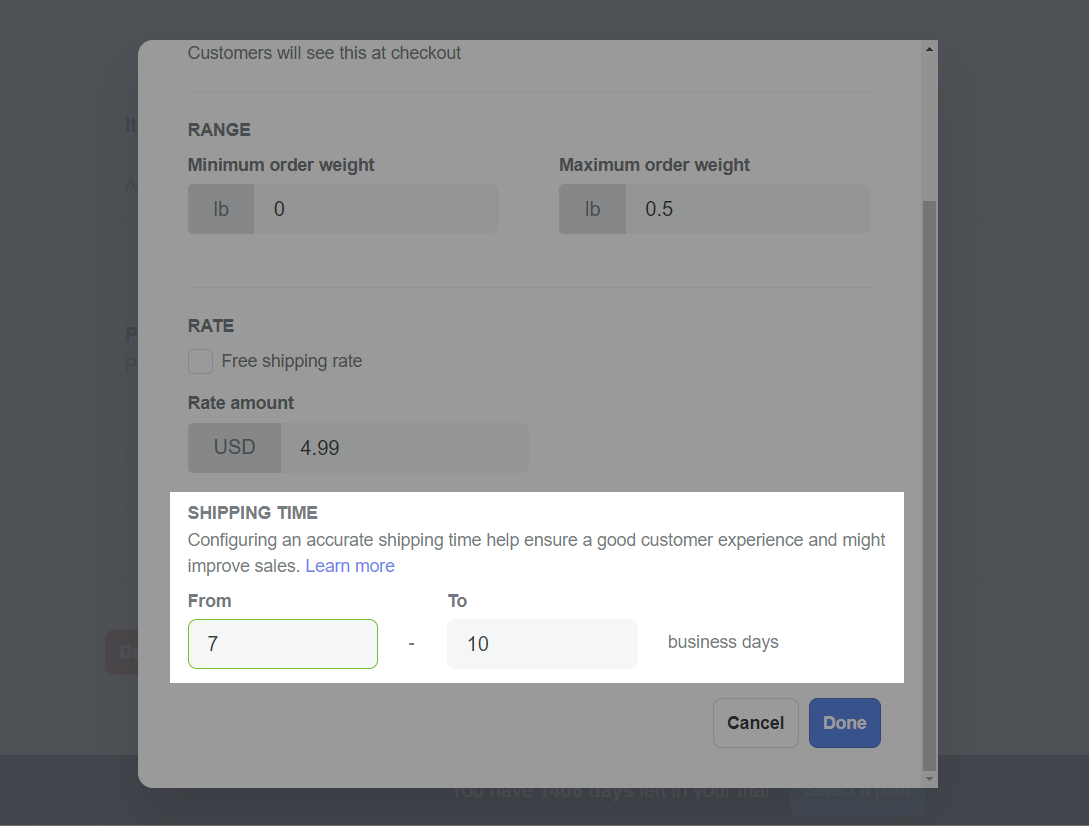Screen dimensions: 1089x826
Task: Click the Maximum order weight field
Action: (748, 209)
